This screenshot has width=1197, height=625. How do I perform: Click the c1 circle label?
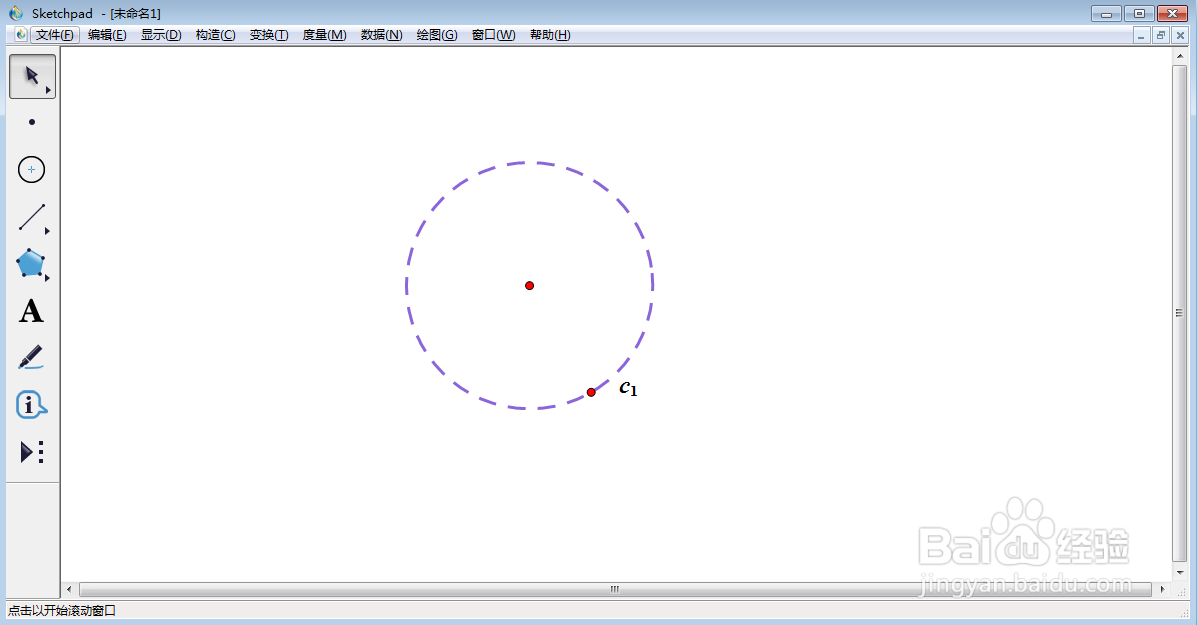[628, 388]
